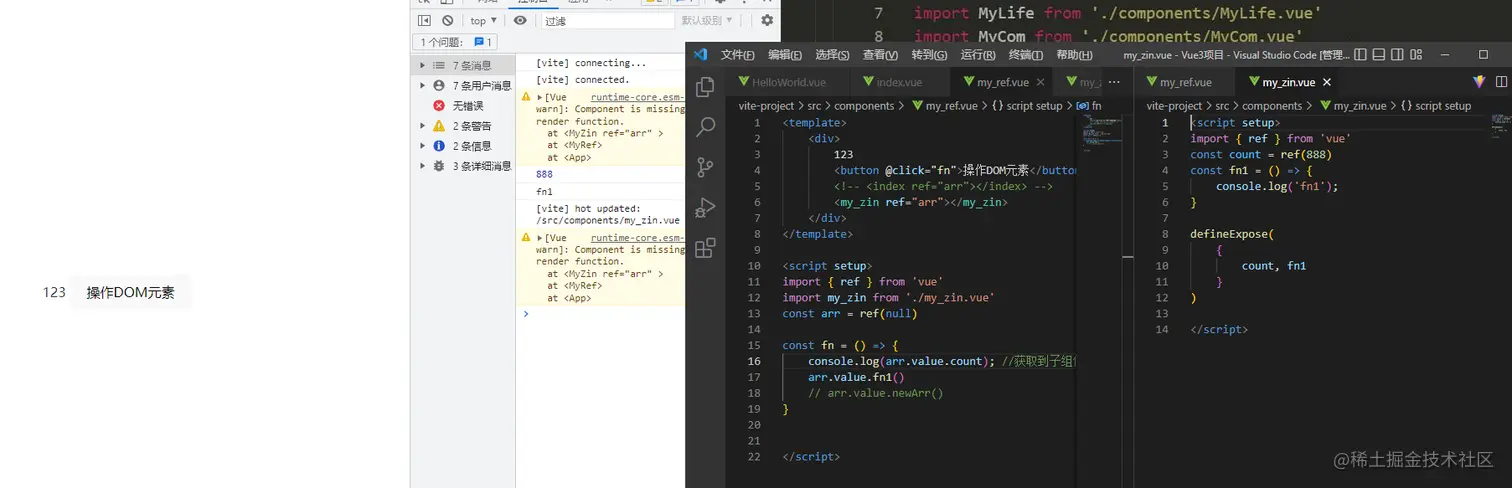The height and width of the screenshot is (488, 1512).
Task: Expand the first Vue warn console message
Action: pos(540,98)
